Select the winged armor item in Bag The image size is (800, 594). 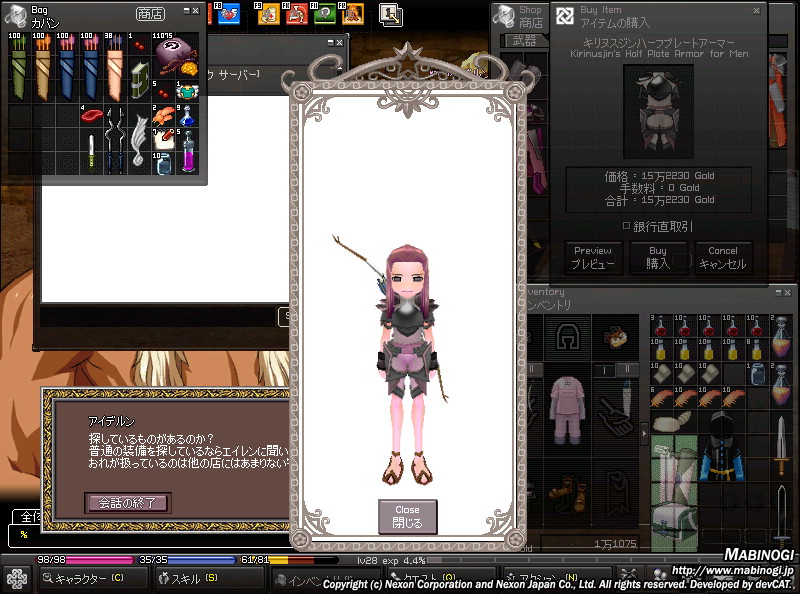[187, 91]
